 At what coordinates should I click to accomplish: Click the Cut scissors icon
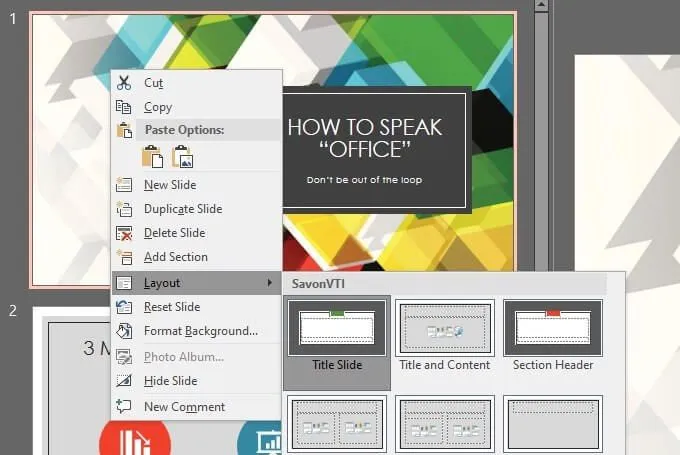coord(124,82)
